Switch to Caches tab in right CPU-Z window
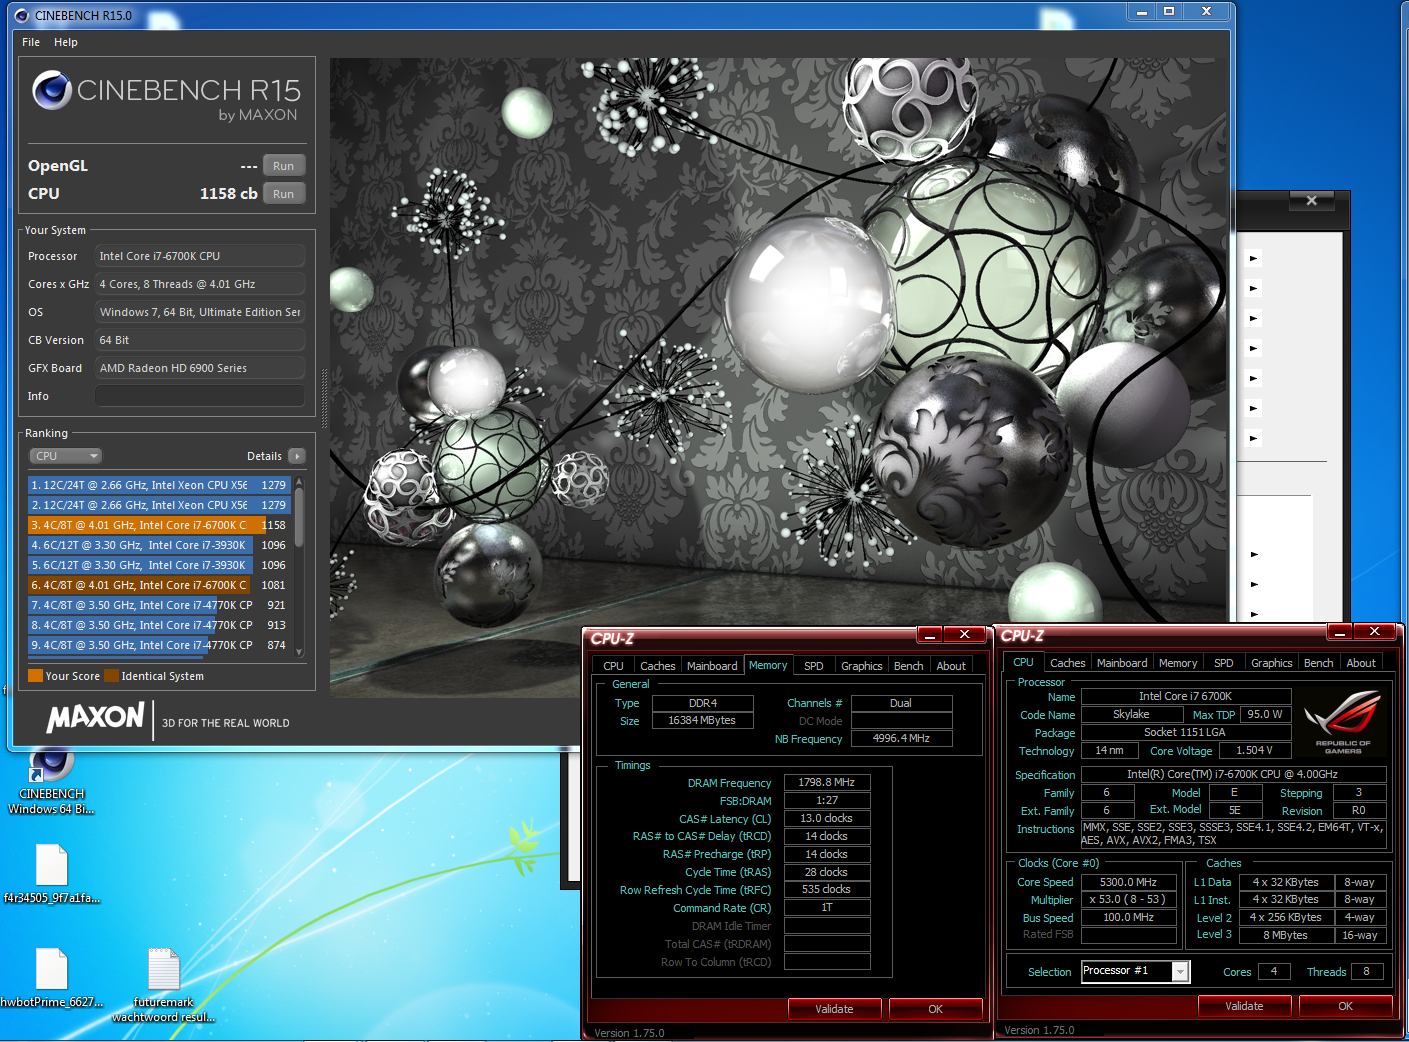 (1067, 663)
